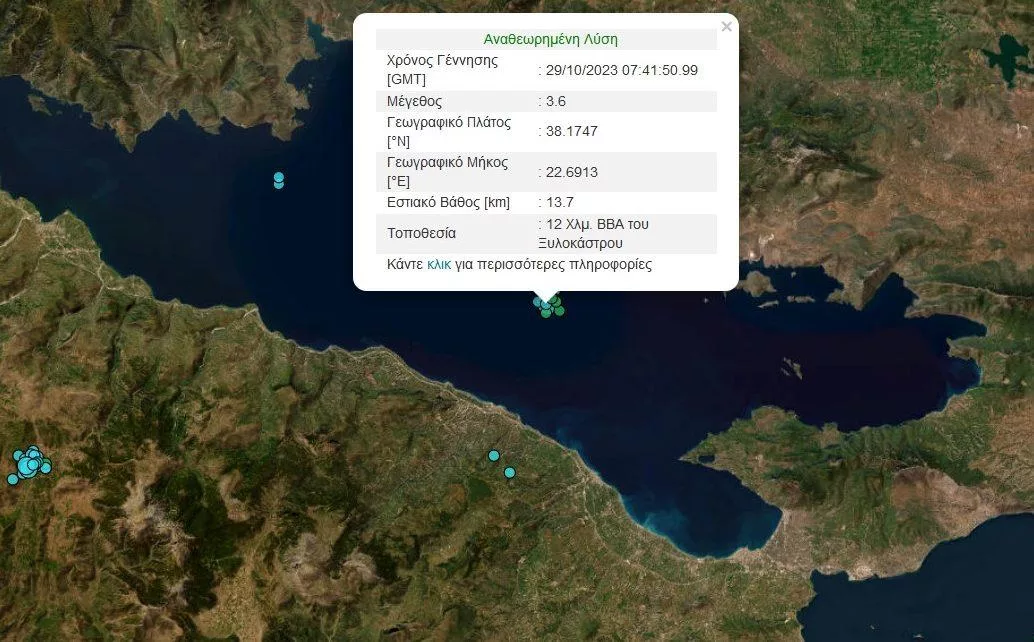Select the upper cyan marker in the northern gulf
The height and width of the screenshot is (642, 1034).
click(279, 177)
